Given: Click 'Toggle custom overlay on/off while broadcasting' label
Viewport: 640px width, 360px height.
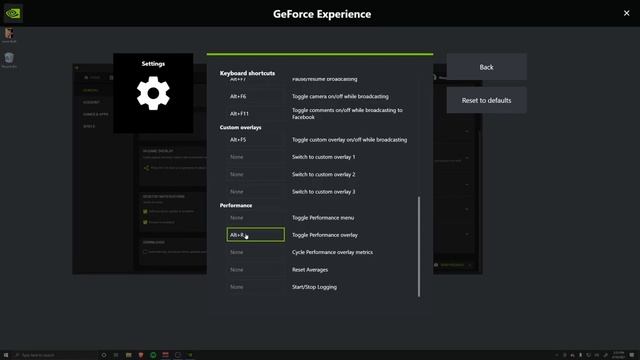Looking at the screenshot, I should (349, 140).
